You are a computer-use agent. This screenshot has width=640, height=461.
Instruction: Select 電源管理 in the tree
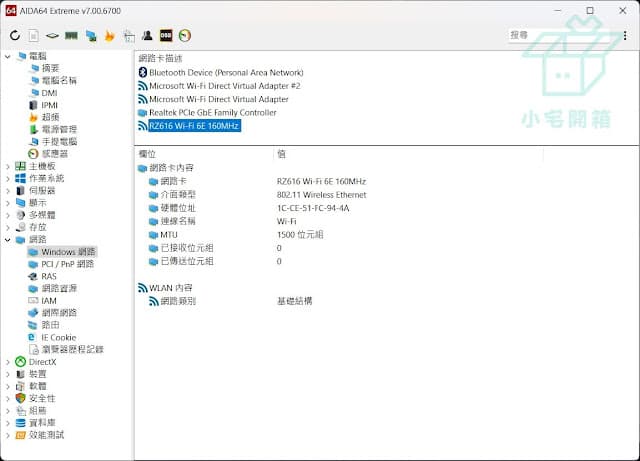pyautogui.click(x=59, y=129)
